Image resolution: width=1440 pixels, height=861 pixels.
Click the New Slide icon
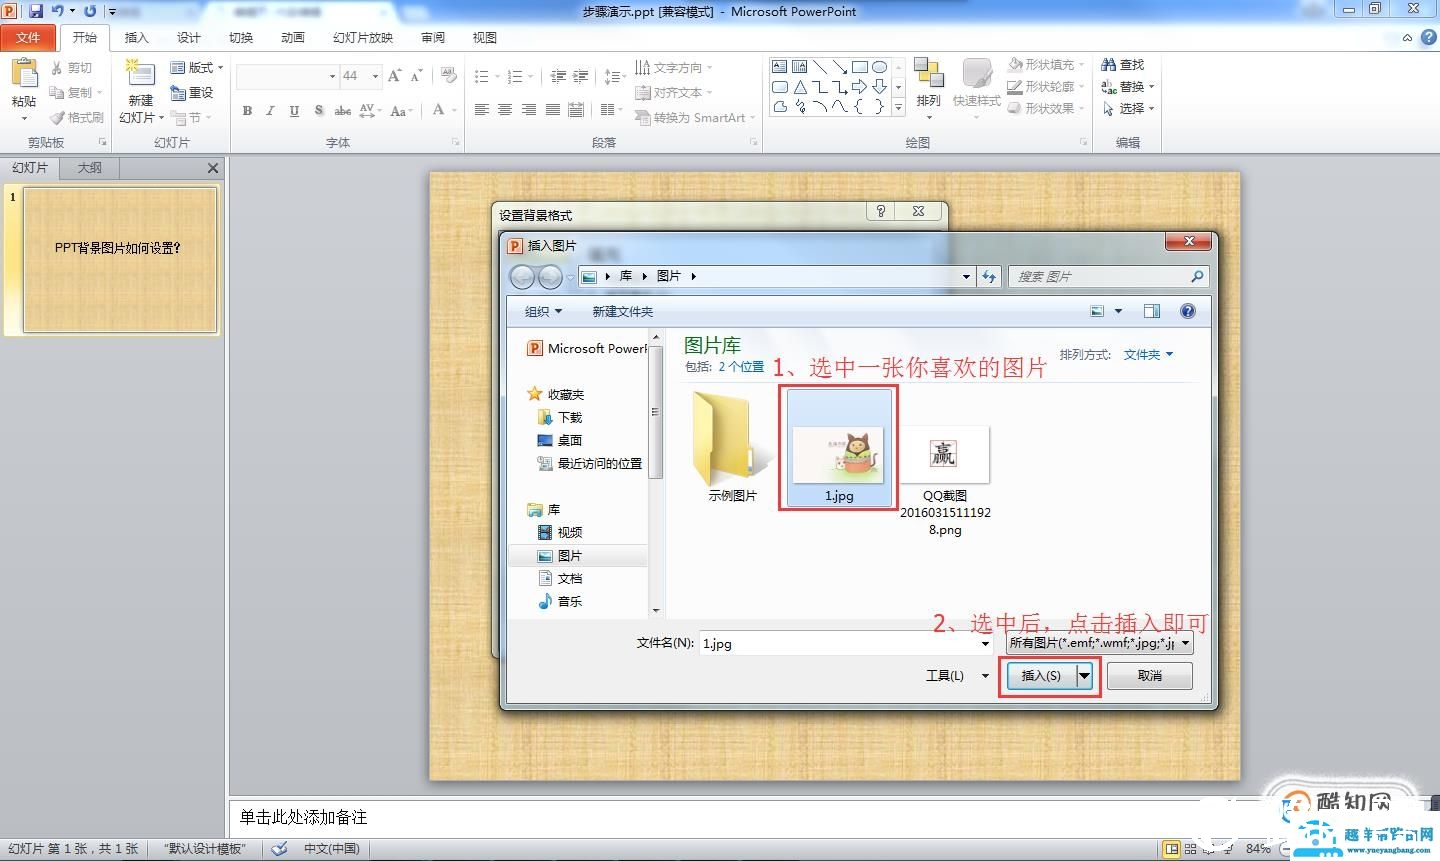tap(140, 77)
